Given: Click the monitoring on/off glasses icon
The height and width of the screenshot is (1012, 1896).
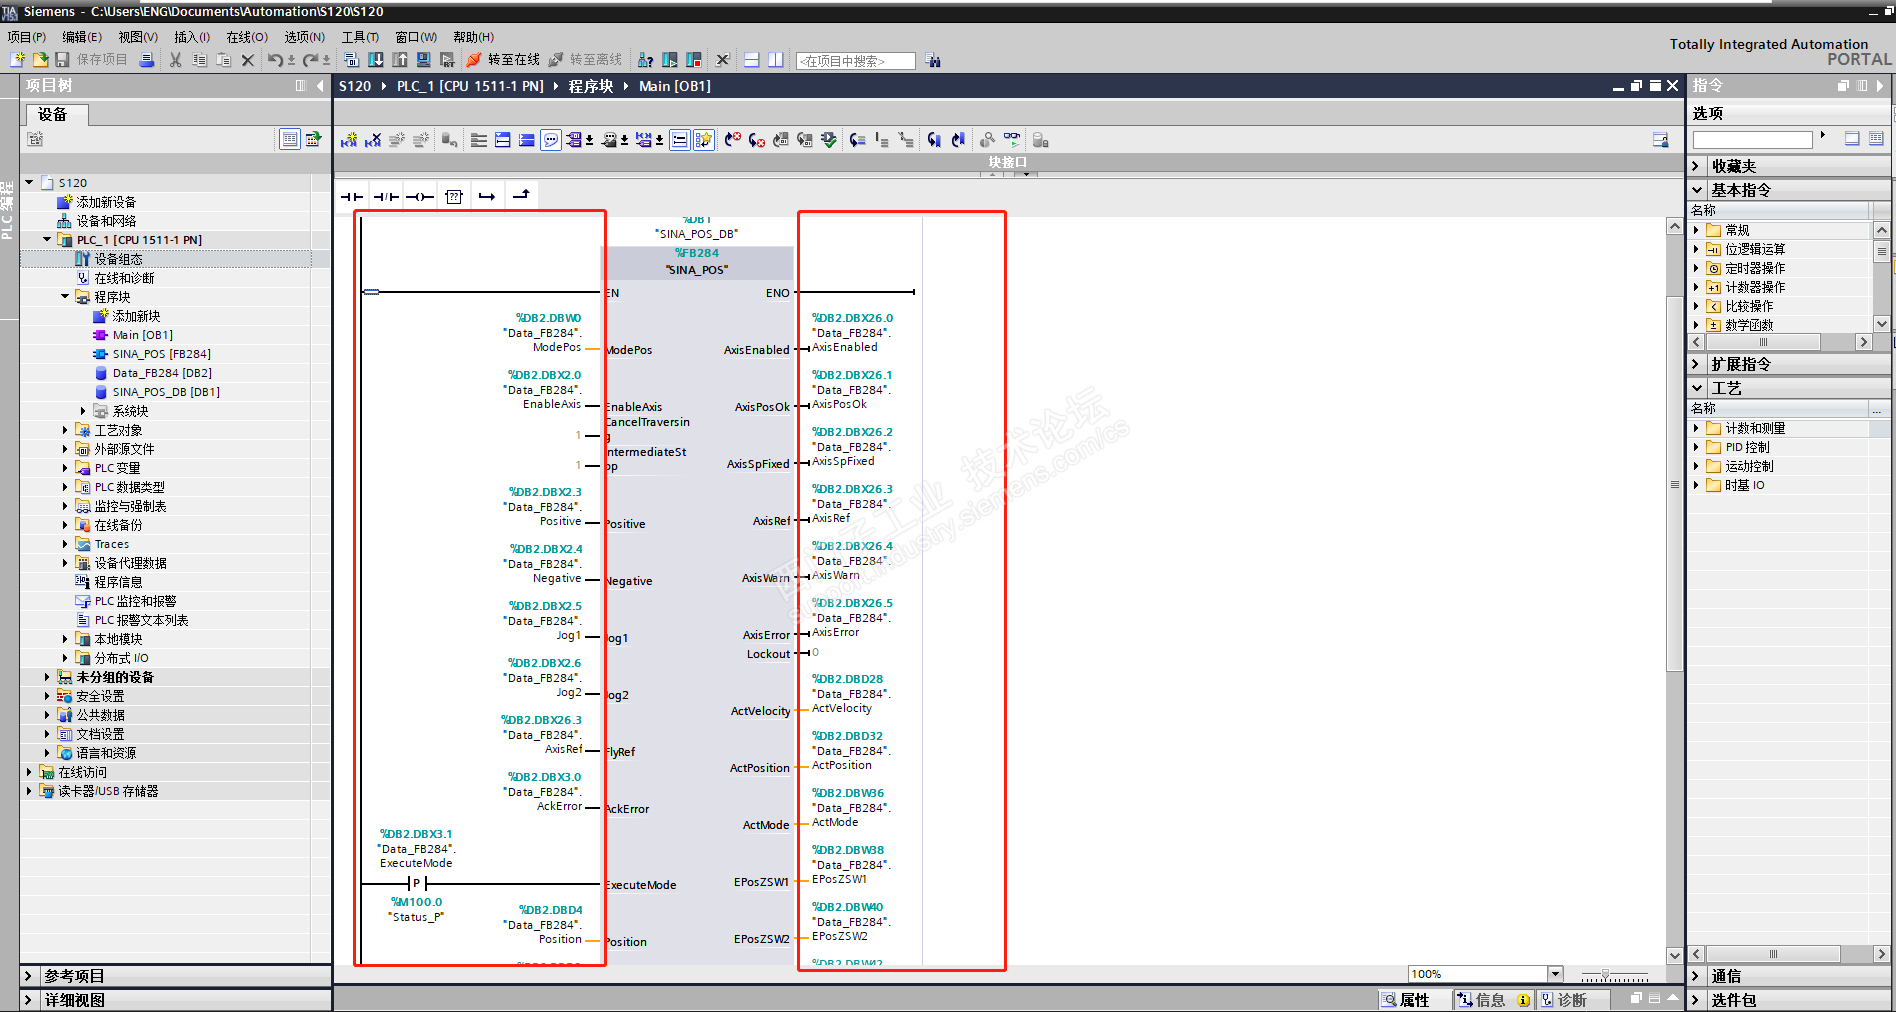Looking at the screenshot, I should [1012, 140].
